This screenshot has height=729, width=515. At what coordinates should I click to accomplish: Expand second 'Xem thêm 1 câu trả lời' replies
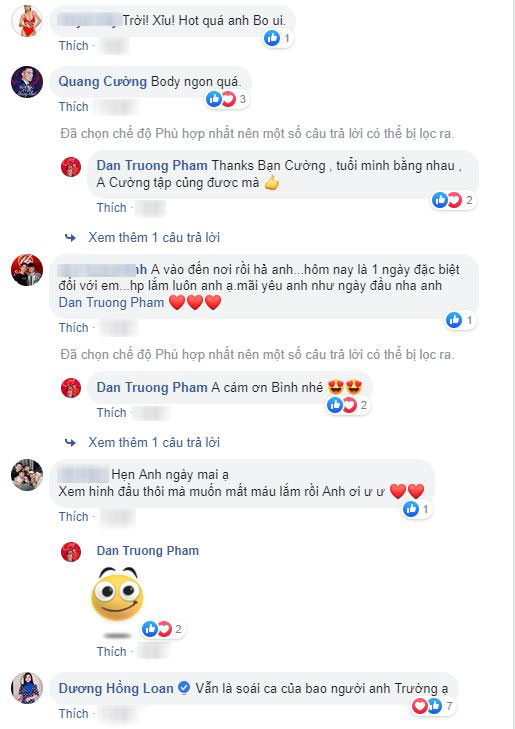154,442
